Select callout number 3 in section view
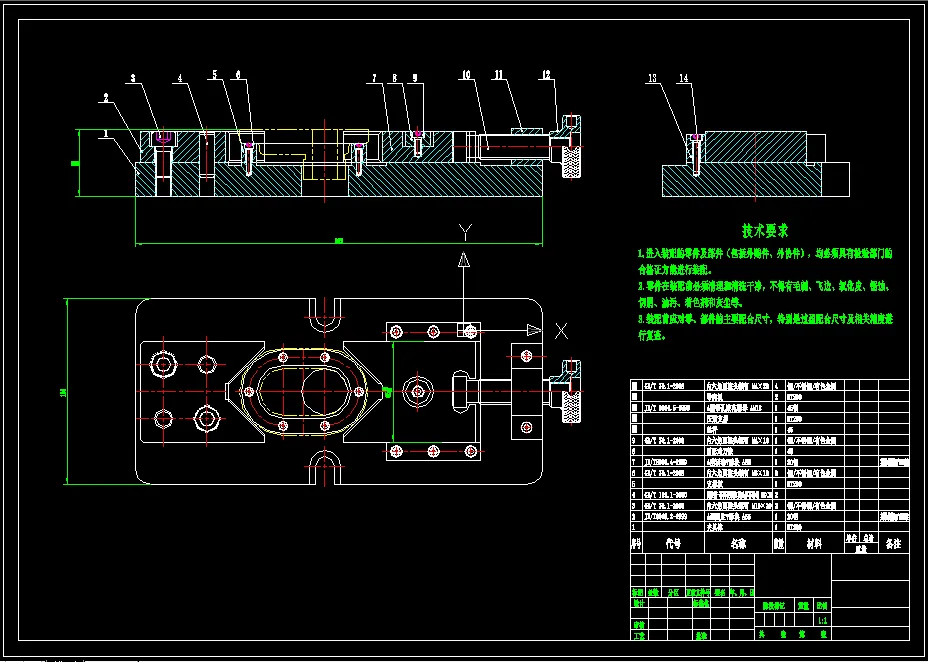This screenshot has height=662, width=928. [x=133, y=78]
